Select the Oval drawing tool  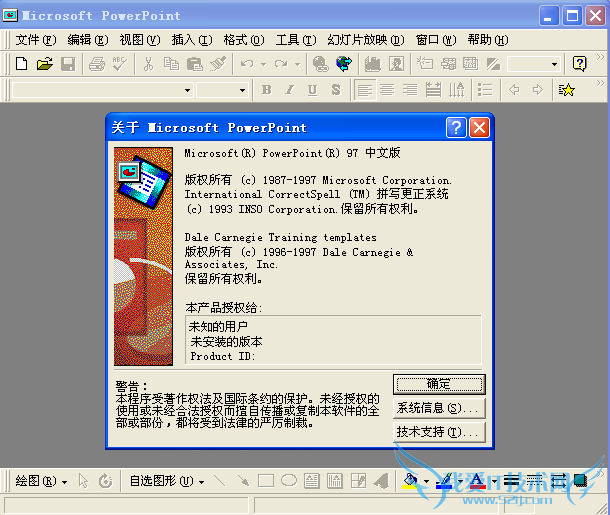coord(289,482)
